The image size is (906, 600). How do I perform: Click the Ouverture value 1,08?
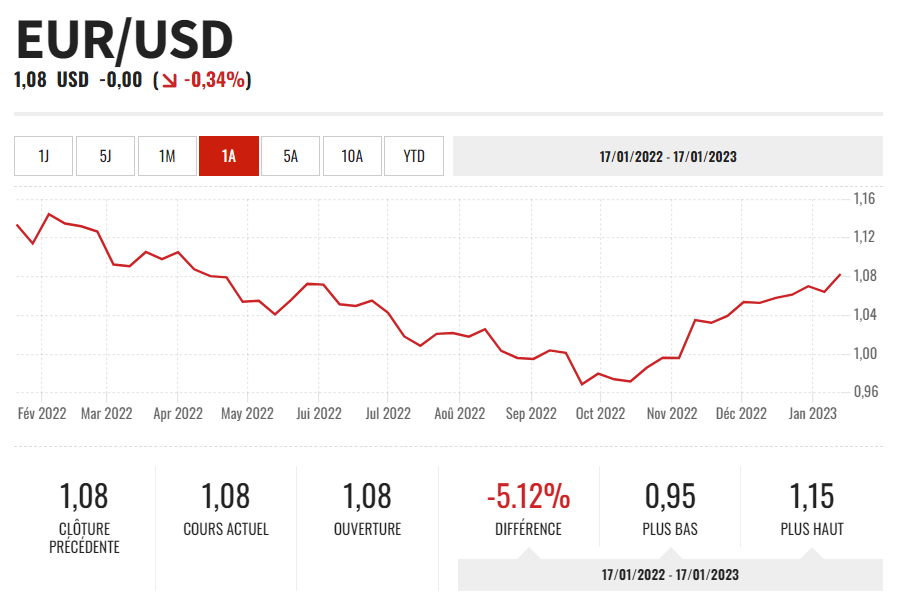[367, 495]
